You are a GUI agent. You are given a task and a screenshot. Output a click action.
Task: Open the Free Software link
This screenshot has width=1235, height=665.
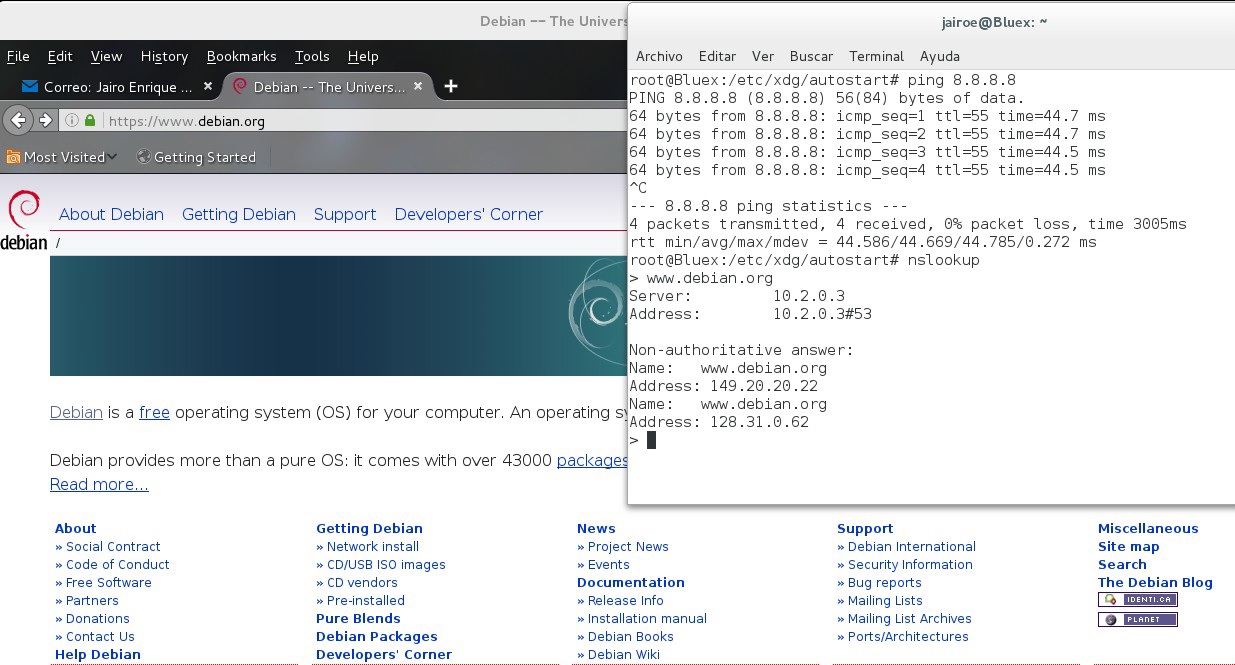(x=109, y=582)
